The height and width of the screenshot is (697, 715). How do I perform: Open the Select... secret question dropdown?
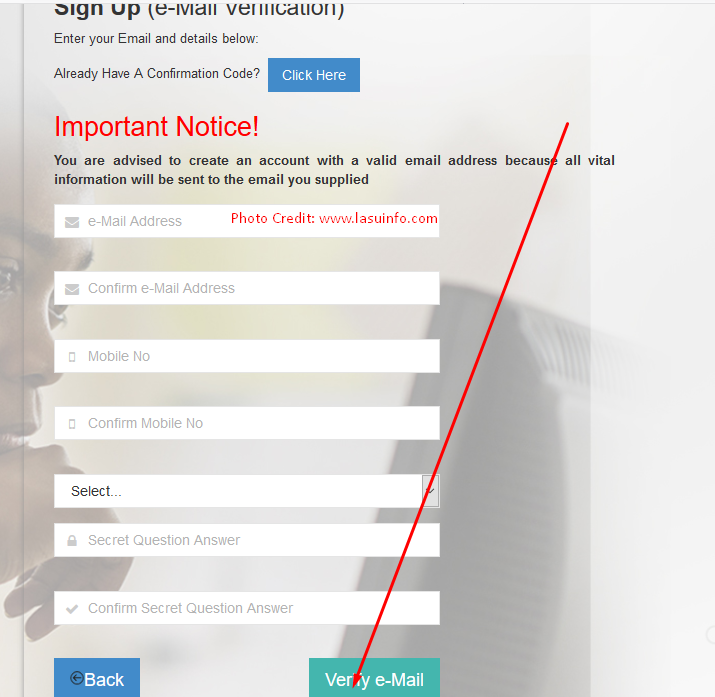(x=247, y=491)
